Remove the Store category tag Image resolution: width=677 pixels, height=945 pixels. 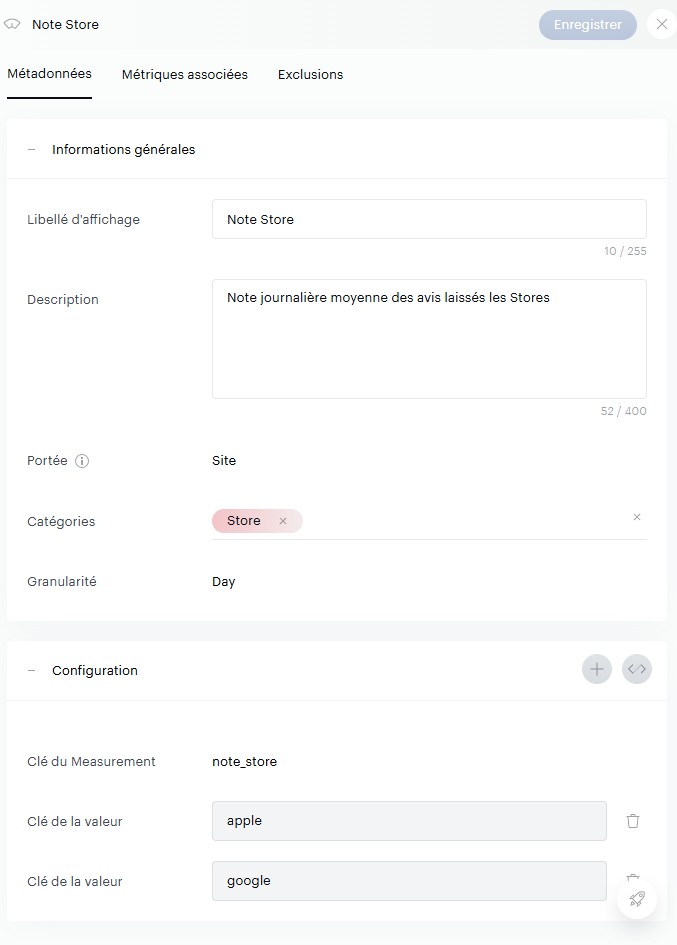point(283,521)
